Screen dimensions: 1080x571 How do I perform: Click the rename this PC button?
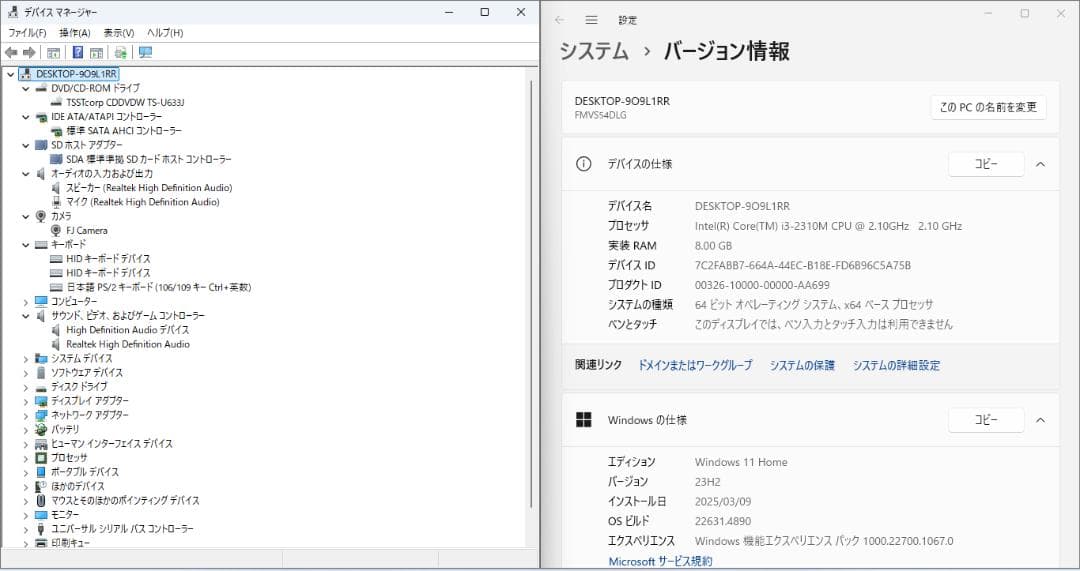coord(988,107)
